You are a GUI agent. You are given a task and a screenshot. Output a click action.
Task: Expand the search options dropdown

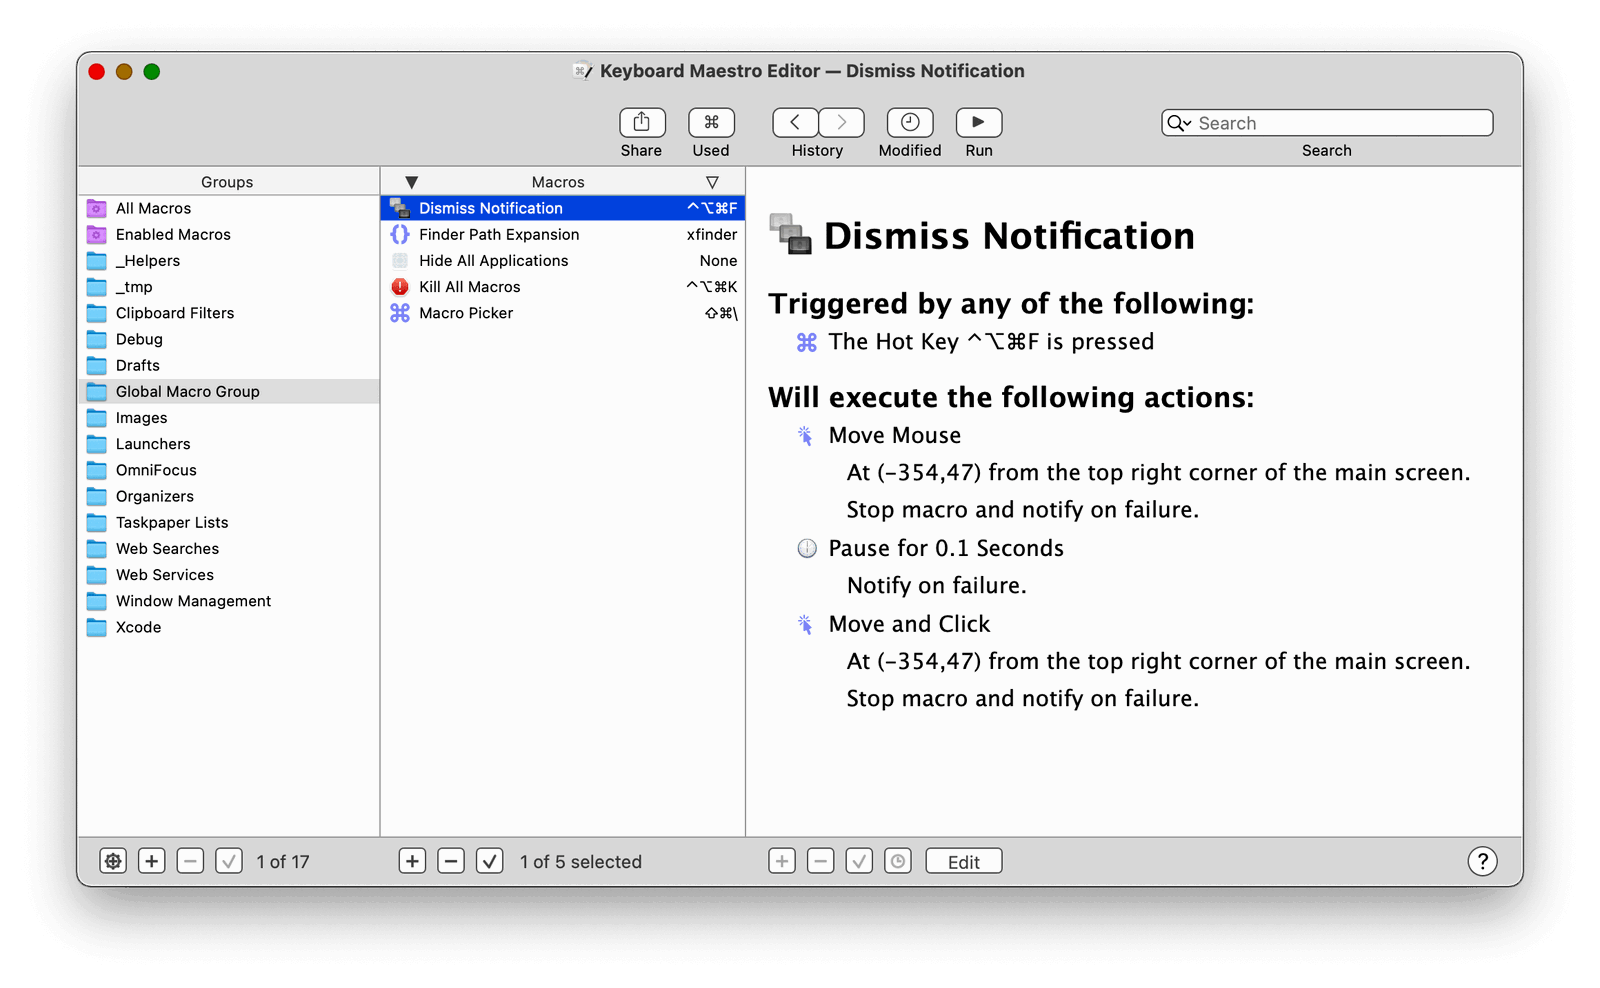tap(1179, 123)
